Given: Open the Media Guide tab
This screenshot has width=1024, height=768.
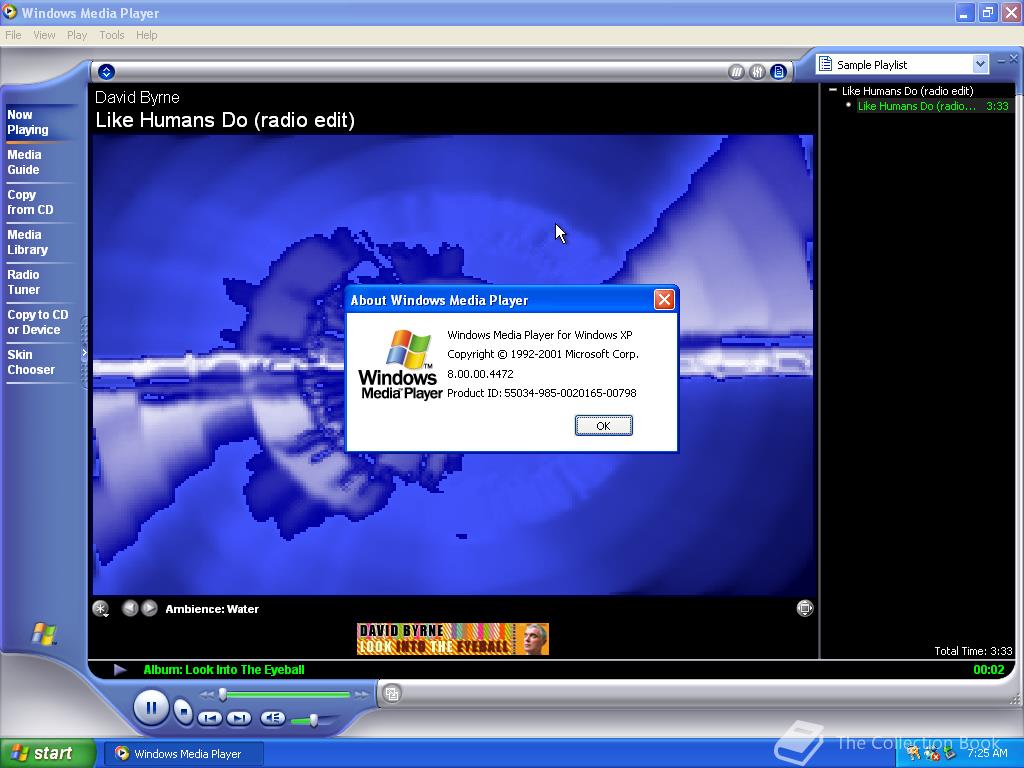Looking at the screenshot, I should [x=24, y=162].
